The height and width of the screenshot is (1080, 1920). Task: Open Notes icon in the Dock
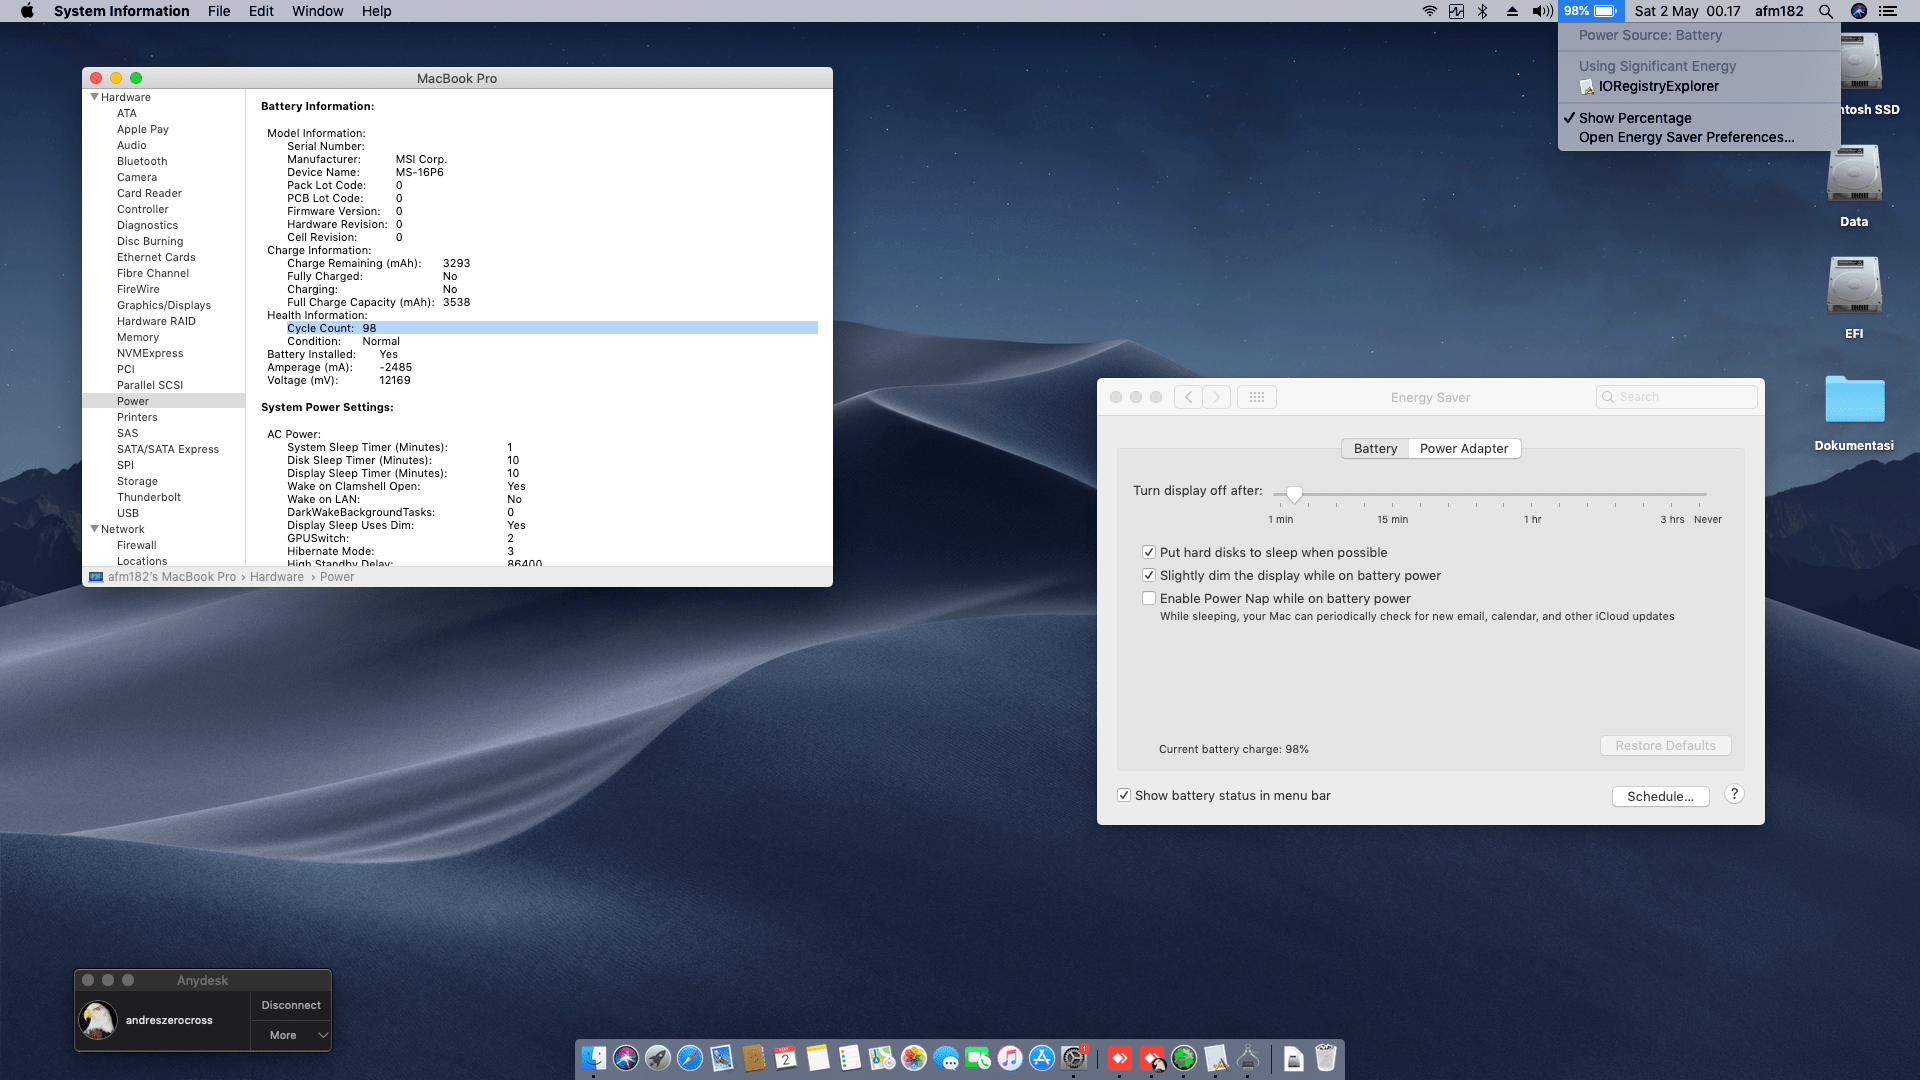click(x=818, y=1058)
